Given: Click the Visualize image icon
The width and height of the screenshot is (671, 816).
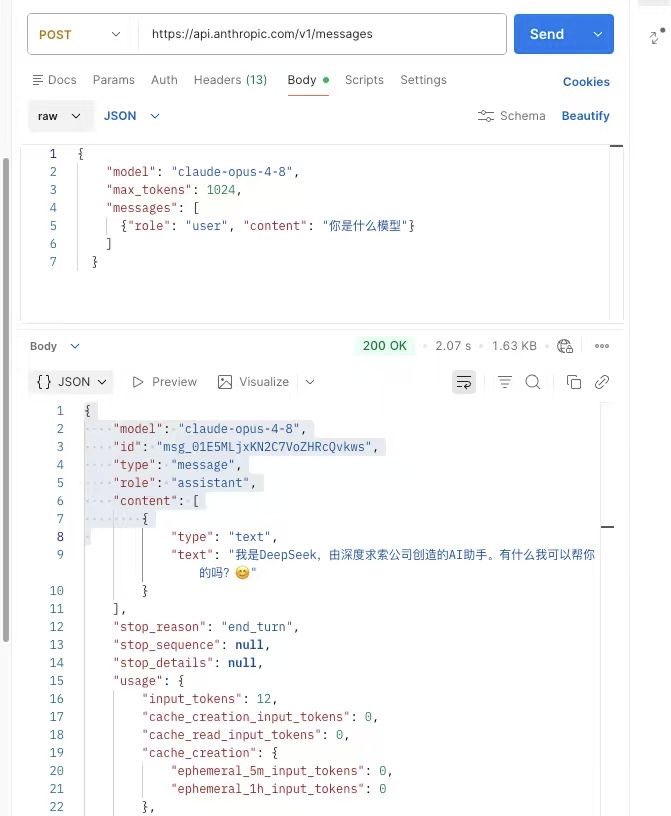Looking at the screenshot, I should click(225, 382).
